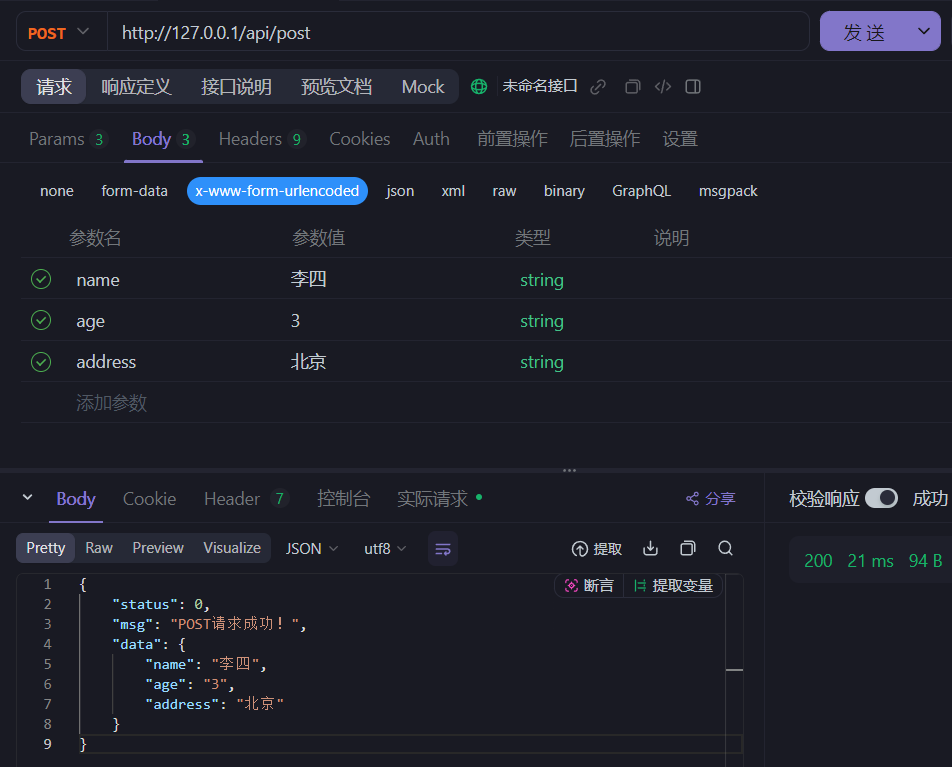Click the request URL input field

(x=458, y=33)
